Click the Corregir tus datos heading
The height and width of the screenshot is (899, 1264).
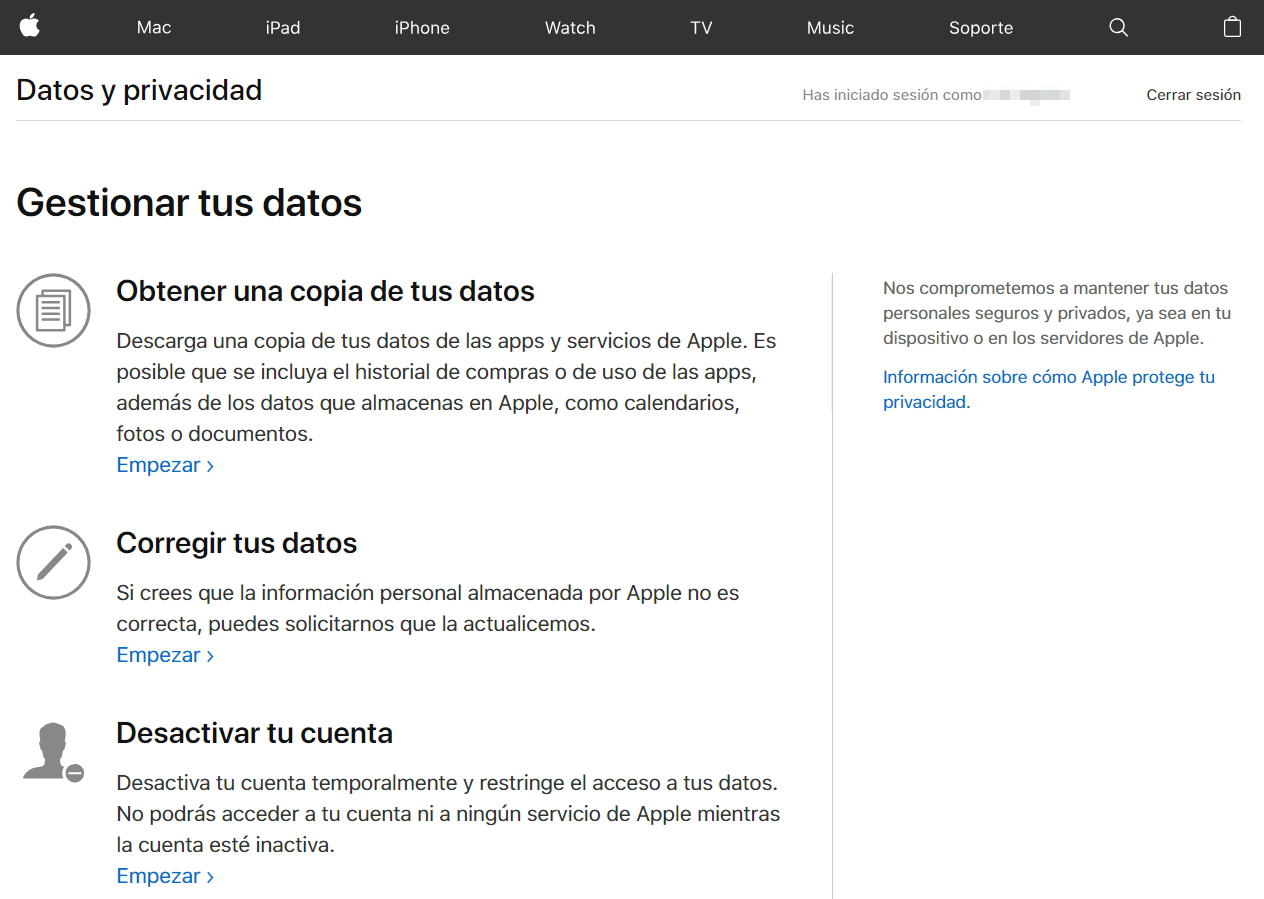pos(237,543)
